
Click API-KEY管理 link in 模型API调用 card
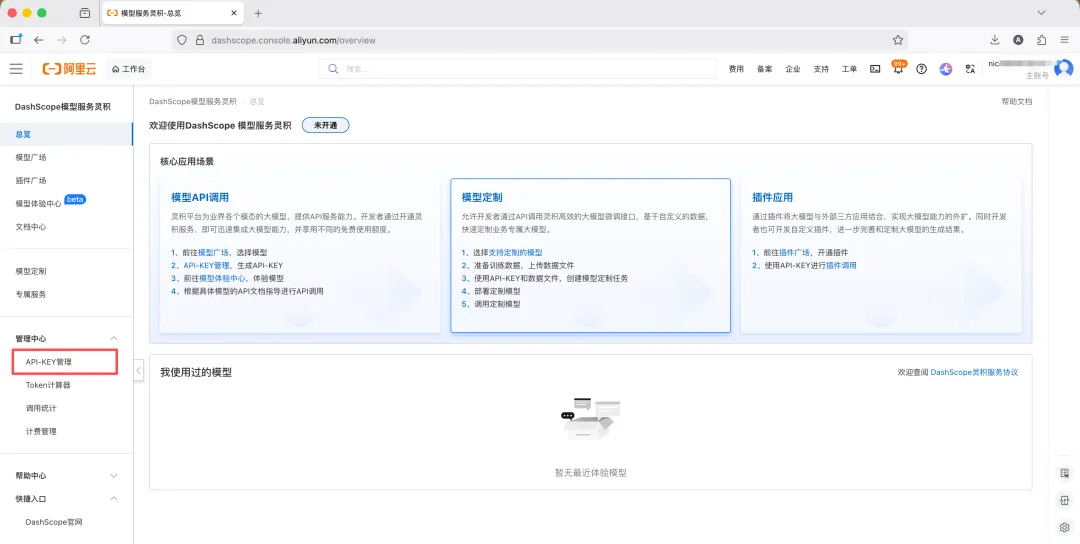click(x=207, y=265)
